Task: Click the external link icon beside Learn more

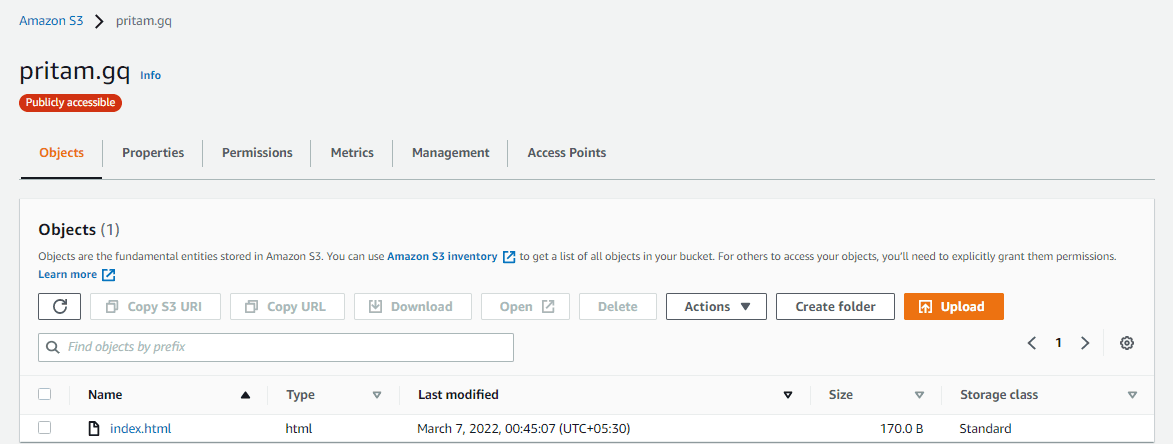Action: coord(108,274)
